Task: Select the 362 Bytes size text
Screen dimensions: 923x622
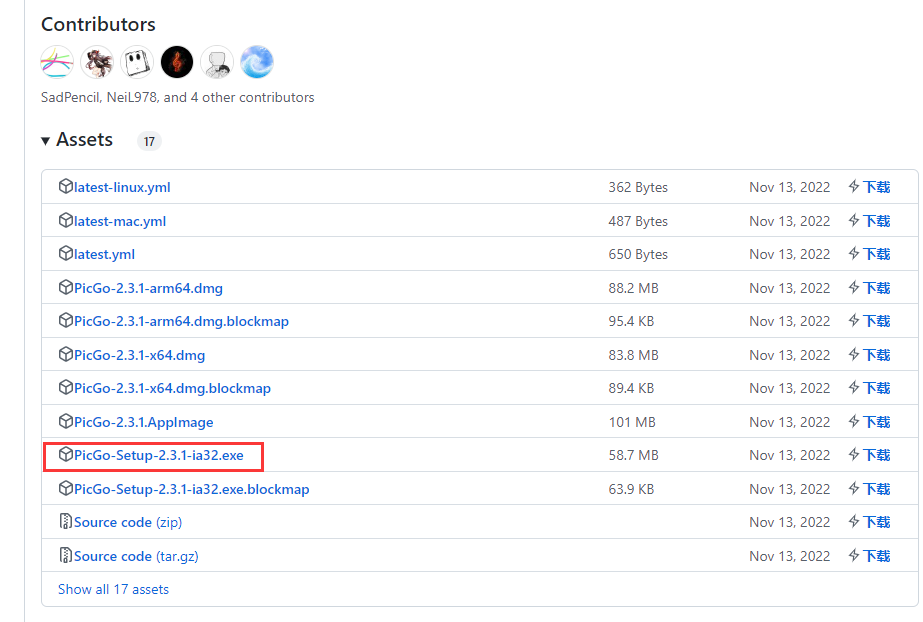Action: point(638,187)
